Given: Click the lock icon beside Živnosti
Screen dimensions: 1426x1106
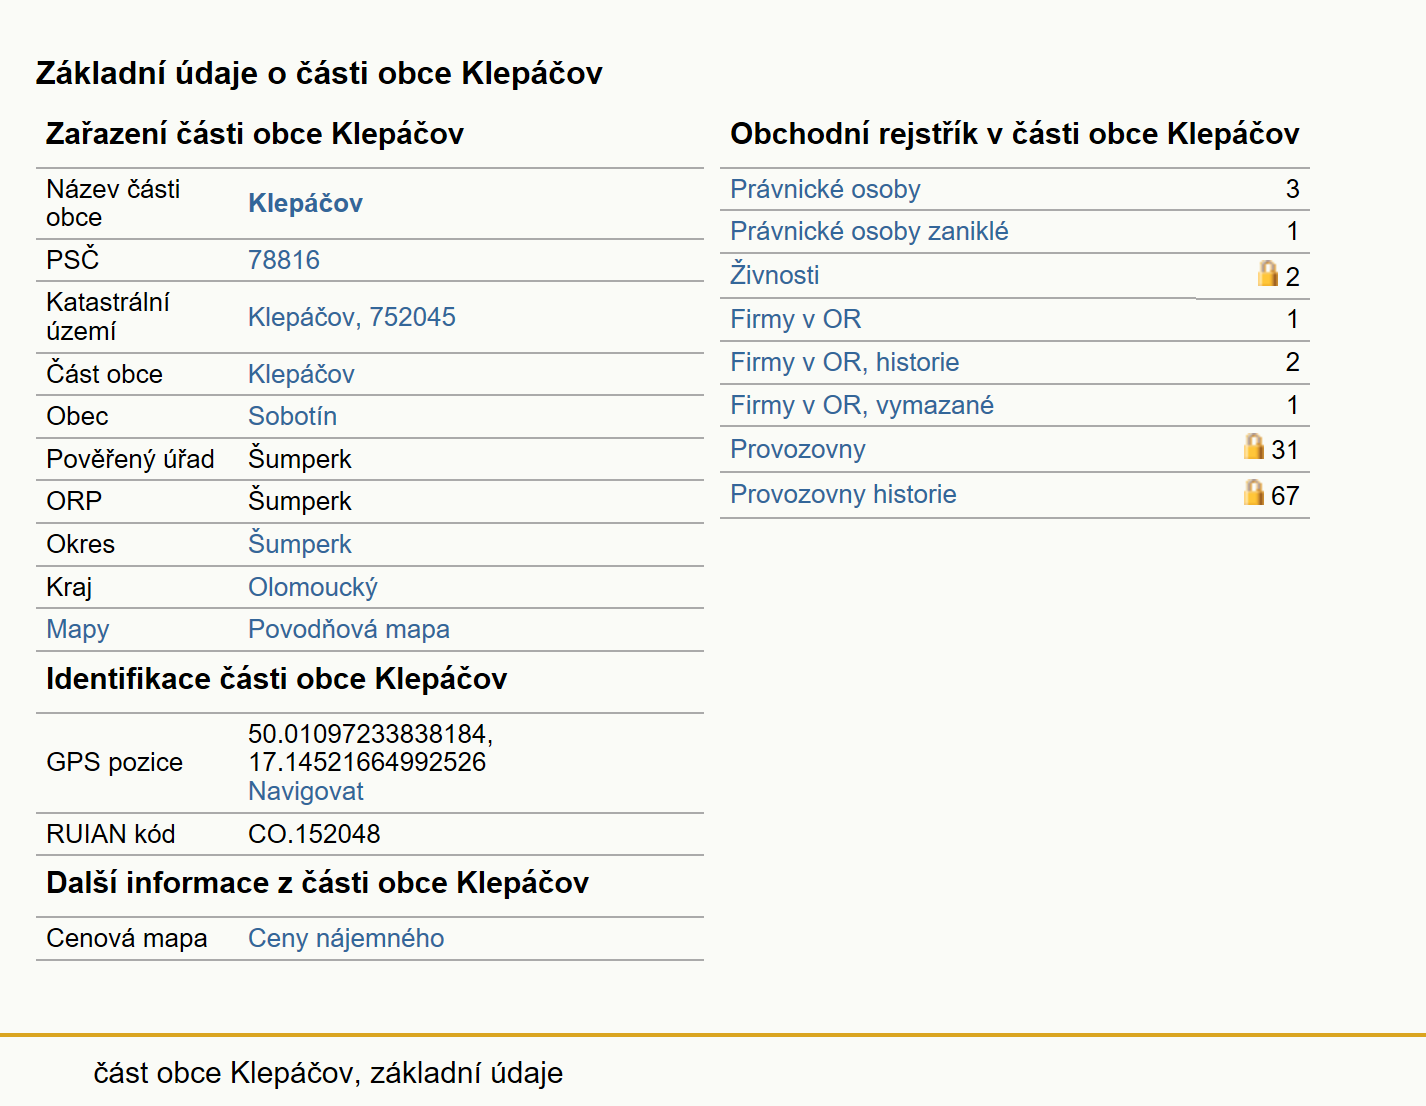Looking at the screenshot, I should coord(1268,273).
